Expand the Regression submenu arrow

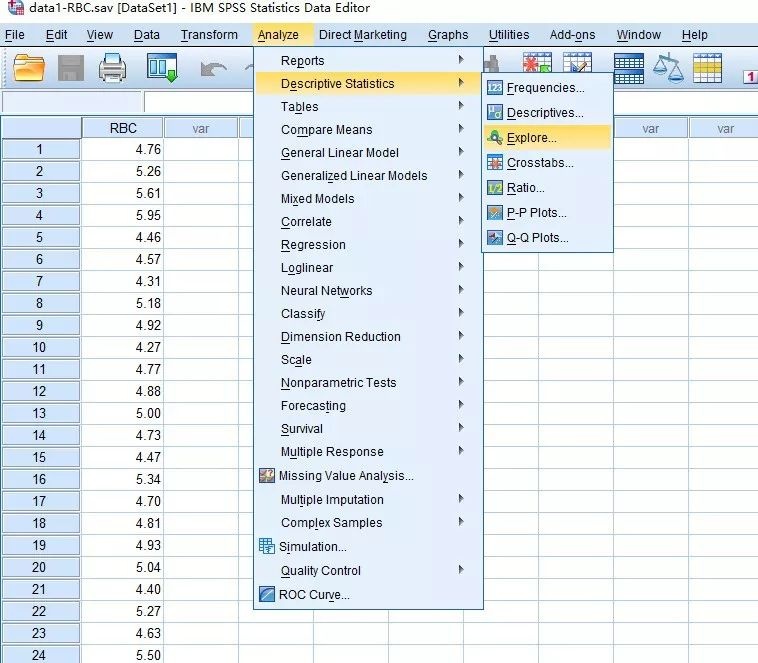pos(461,244)
